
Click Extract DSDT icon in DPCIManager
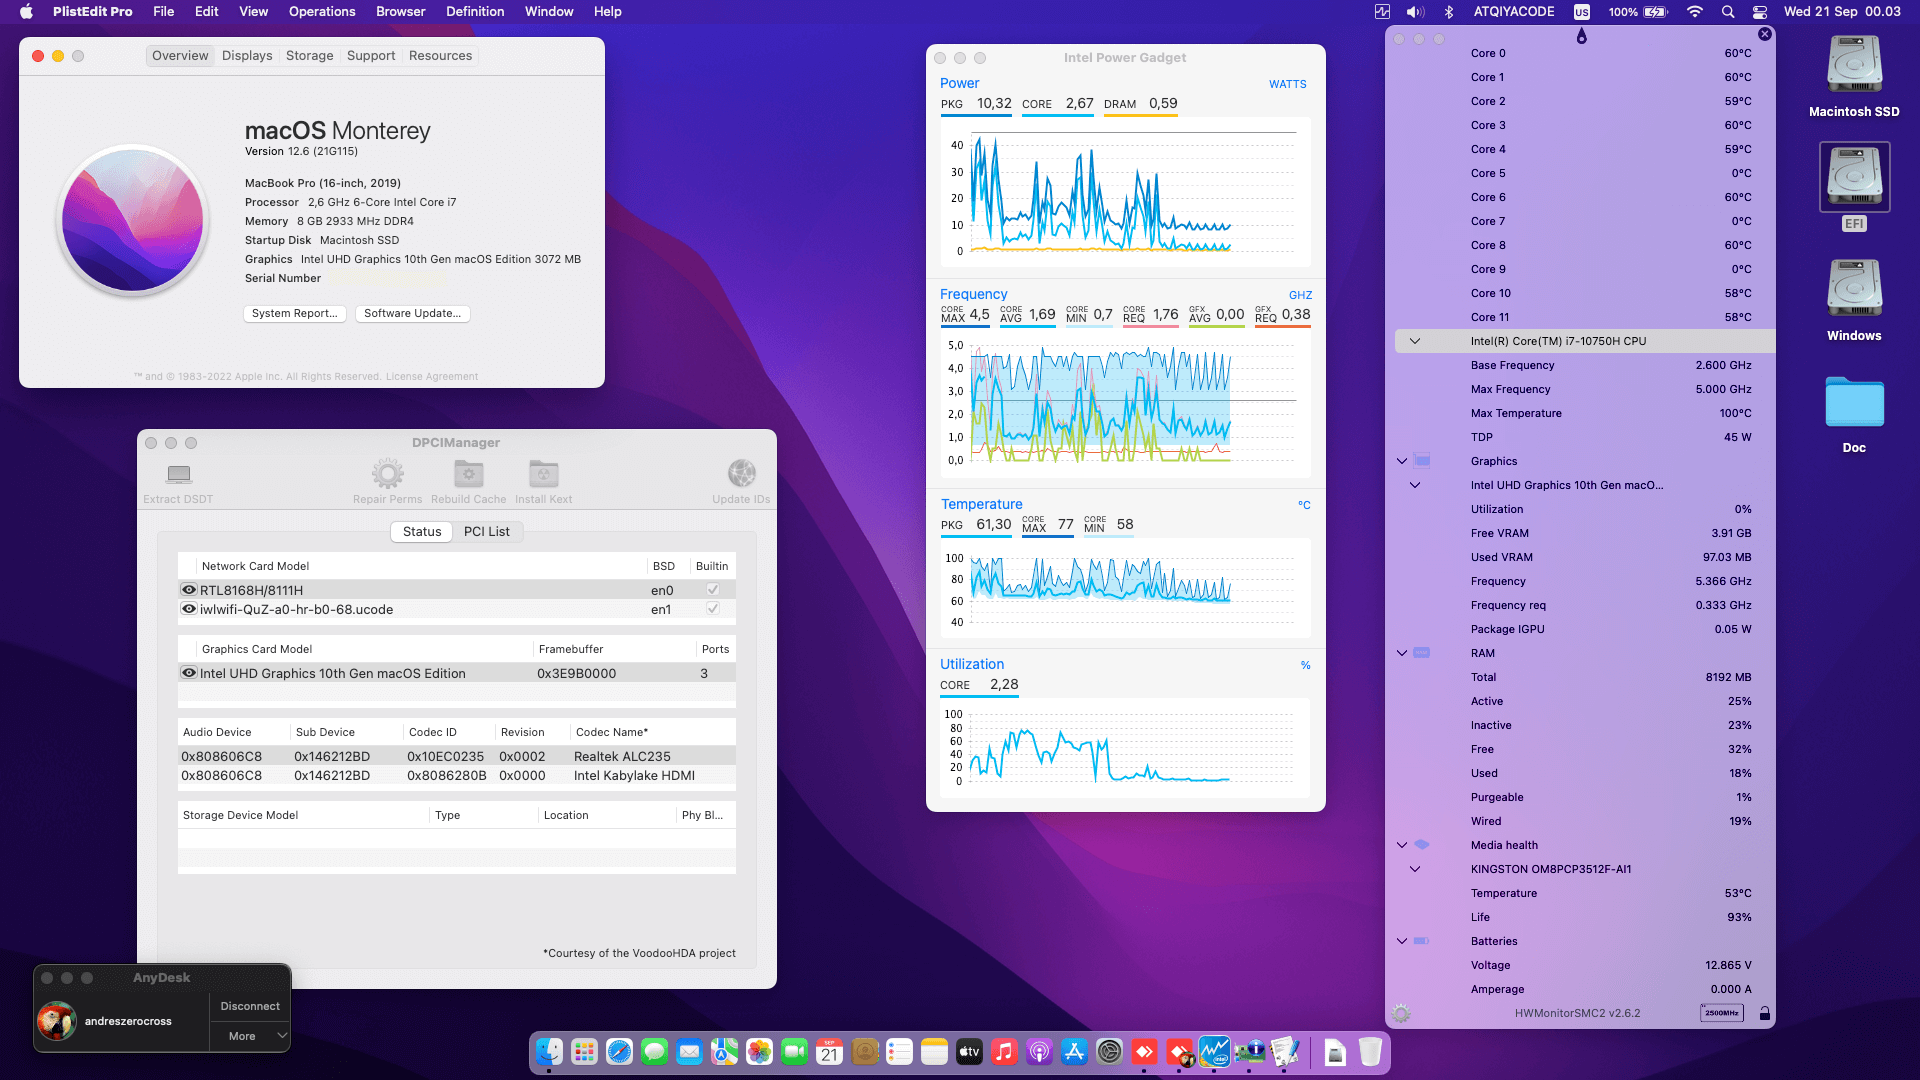(179, 474)
